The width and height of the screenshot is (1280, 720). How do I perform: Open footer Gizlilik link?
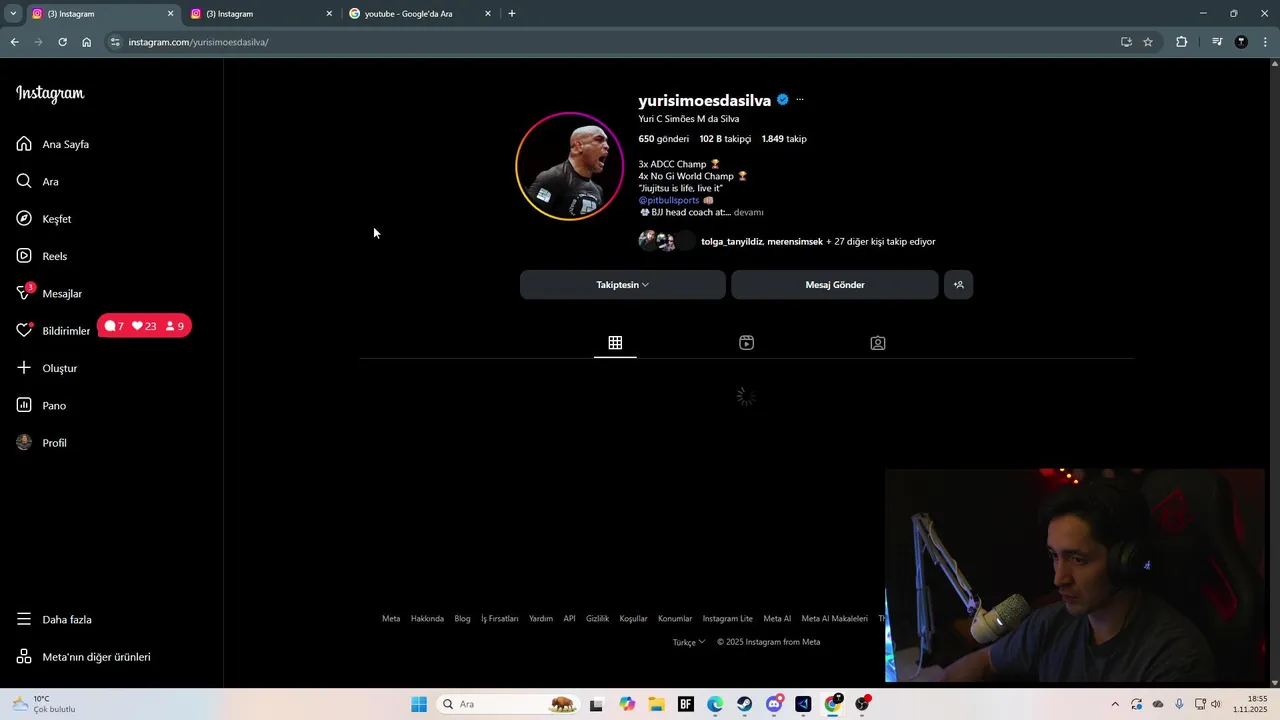click(597, 619)
